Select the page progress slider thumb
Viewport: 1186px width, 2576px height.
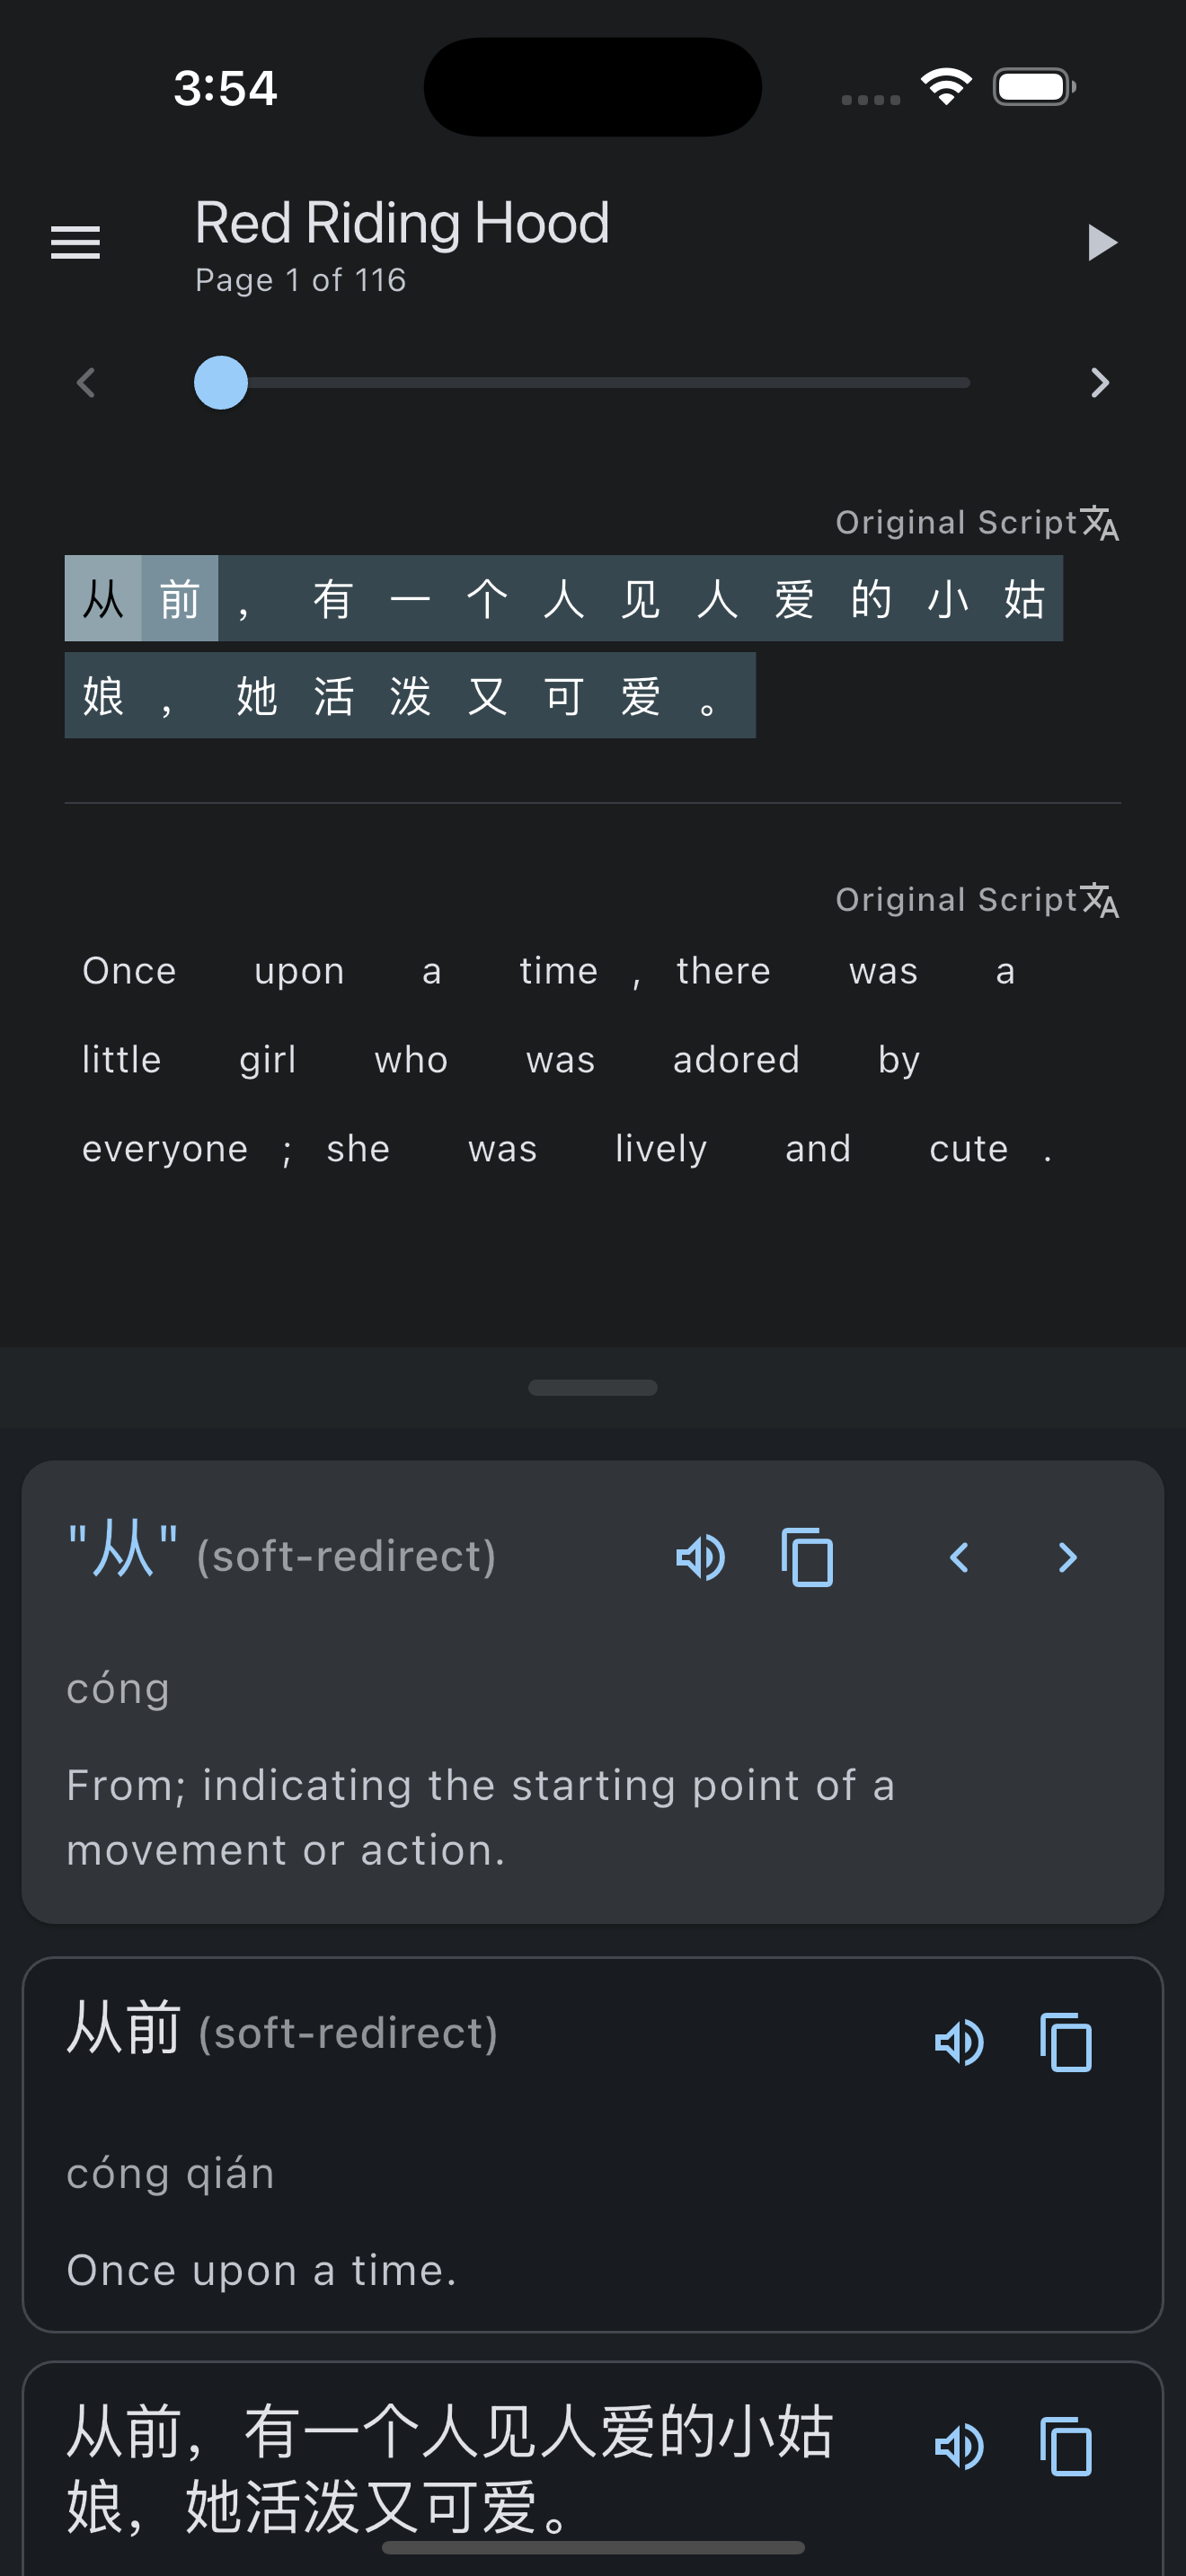(x=221, y=382)
